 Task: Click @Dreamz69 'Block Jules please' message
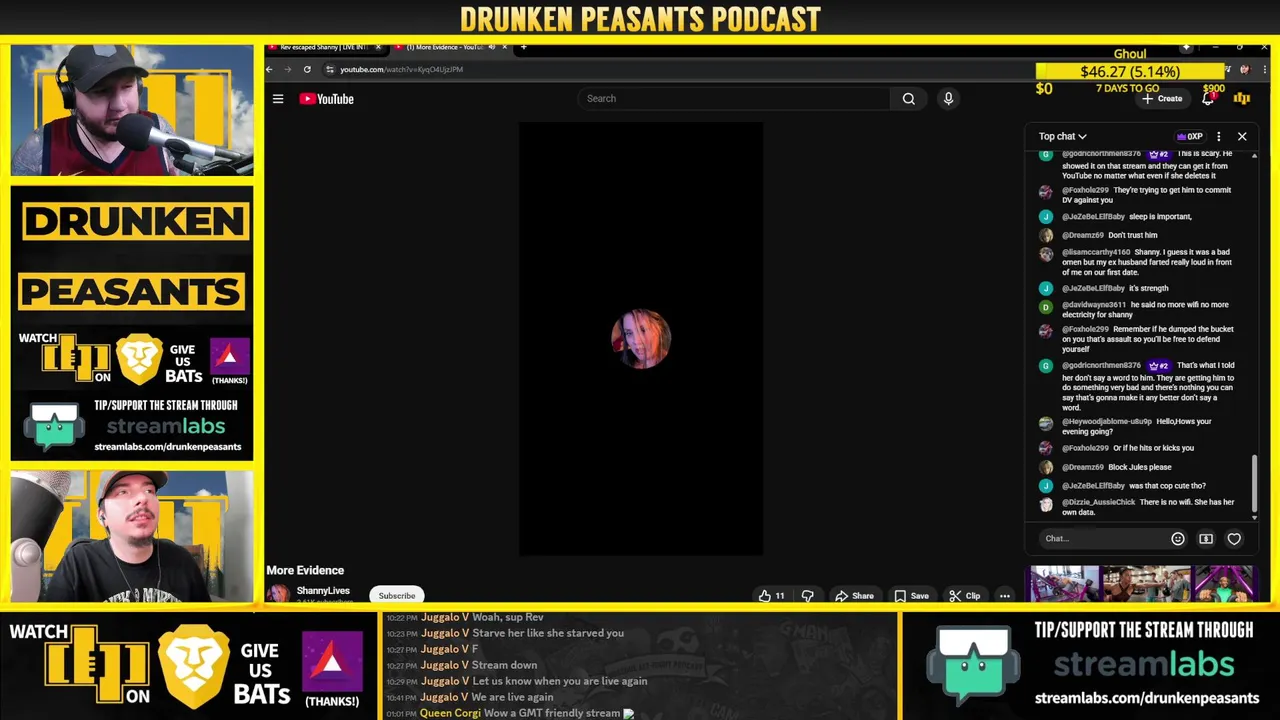[1116, 467]
